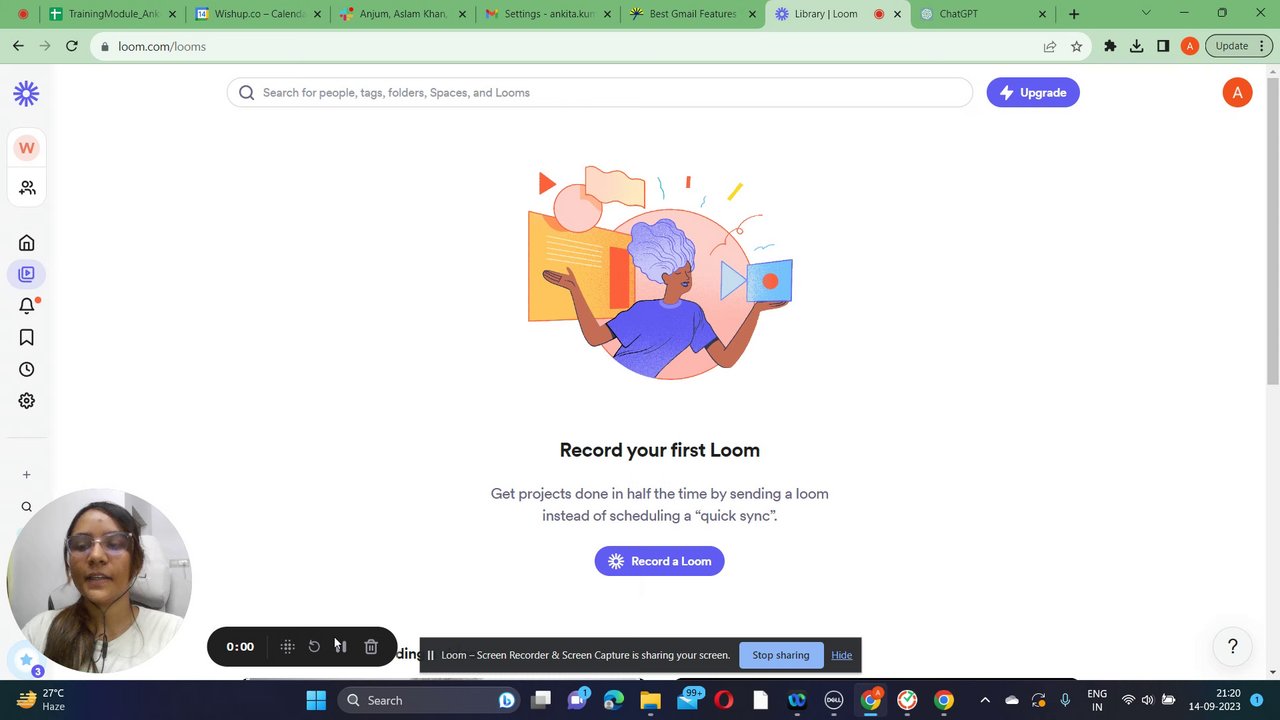Image resolution: width=1280 pixels, height=720 pixels.
Task: Click the page vertical scrollbar
Action: (x=1272, y=230)
